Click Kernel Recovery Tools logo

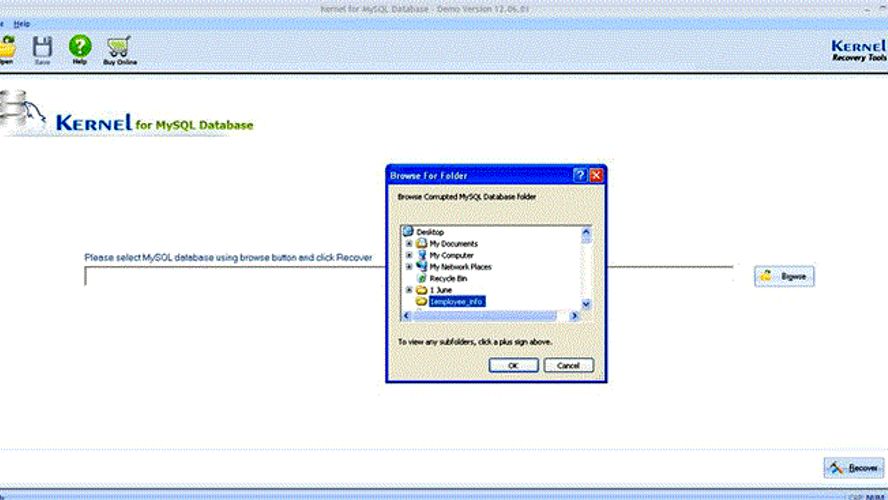[859, 50]
